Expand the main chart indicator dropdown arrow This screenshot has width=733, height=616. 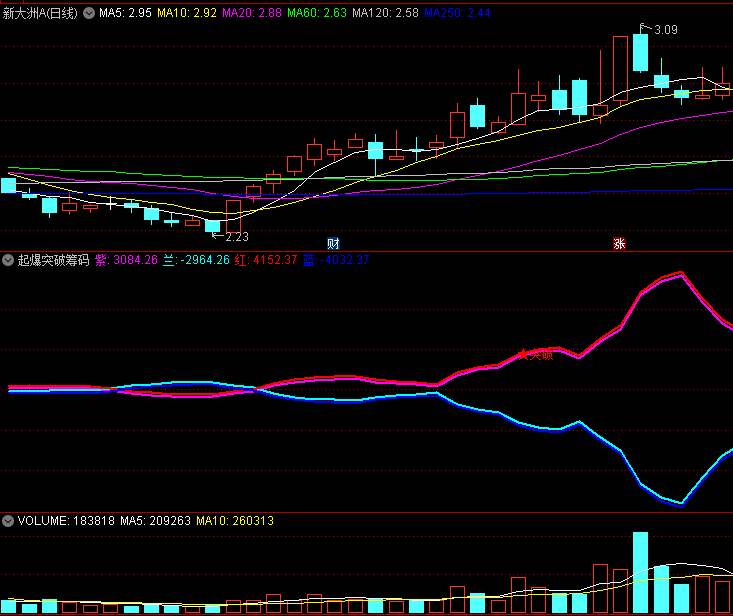[89, 13]
